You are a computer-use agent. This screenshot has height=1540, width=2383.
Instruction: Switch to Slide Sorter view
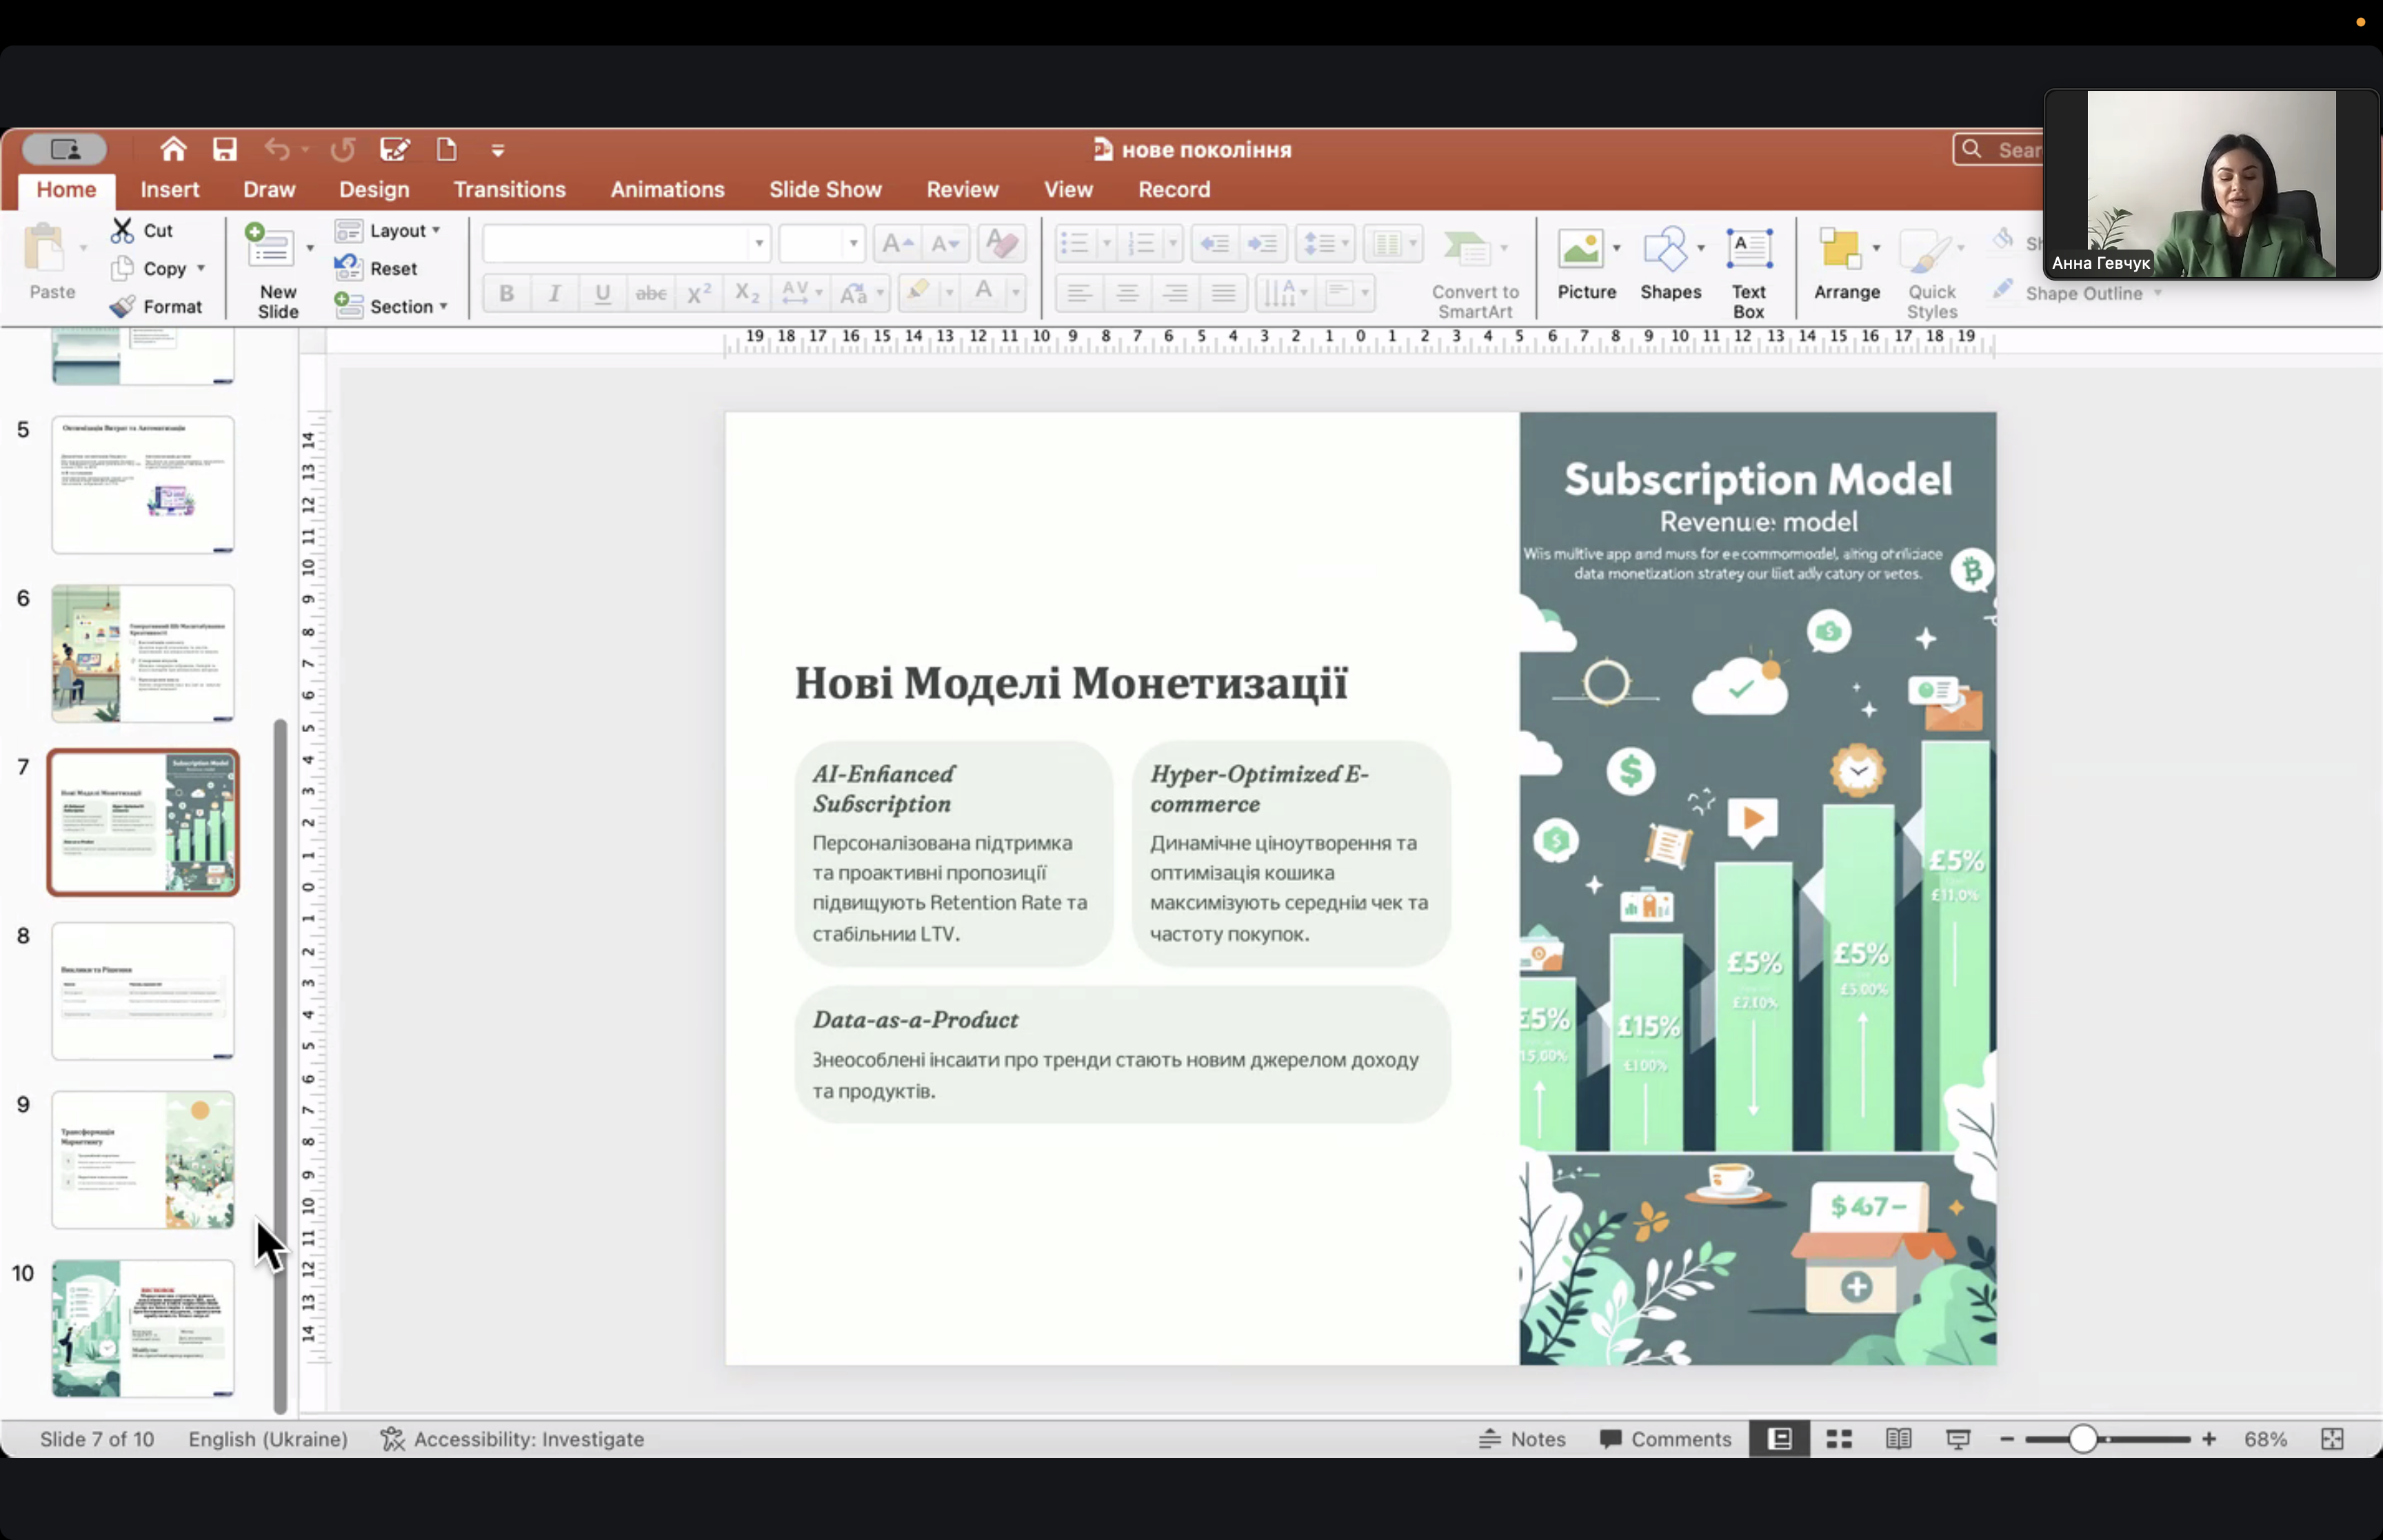coord(1839,1439)
